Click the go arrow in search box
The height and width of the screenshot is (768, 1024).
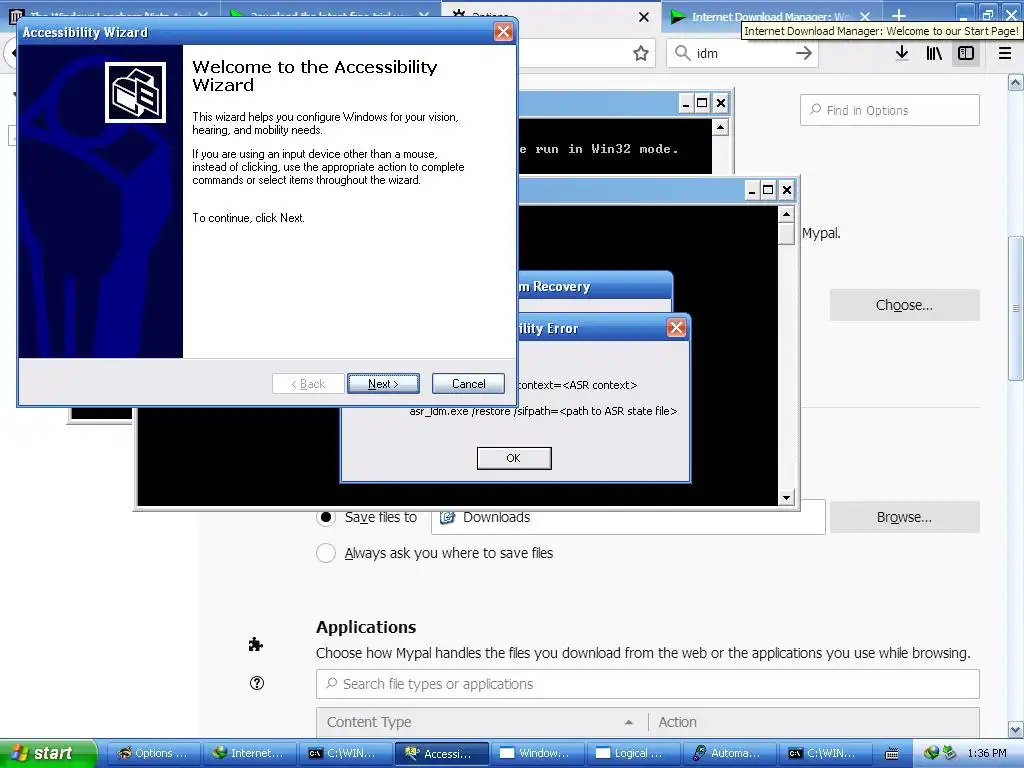[x=804, y=53]
